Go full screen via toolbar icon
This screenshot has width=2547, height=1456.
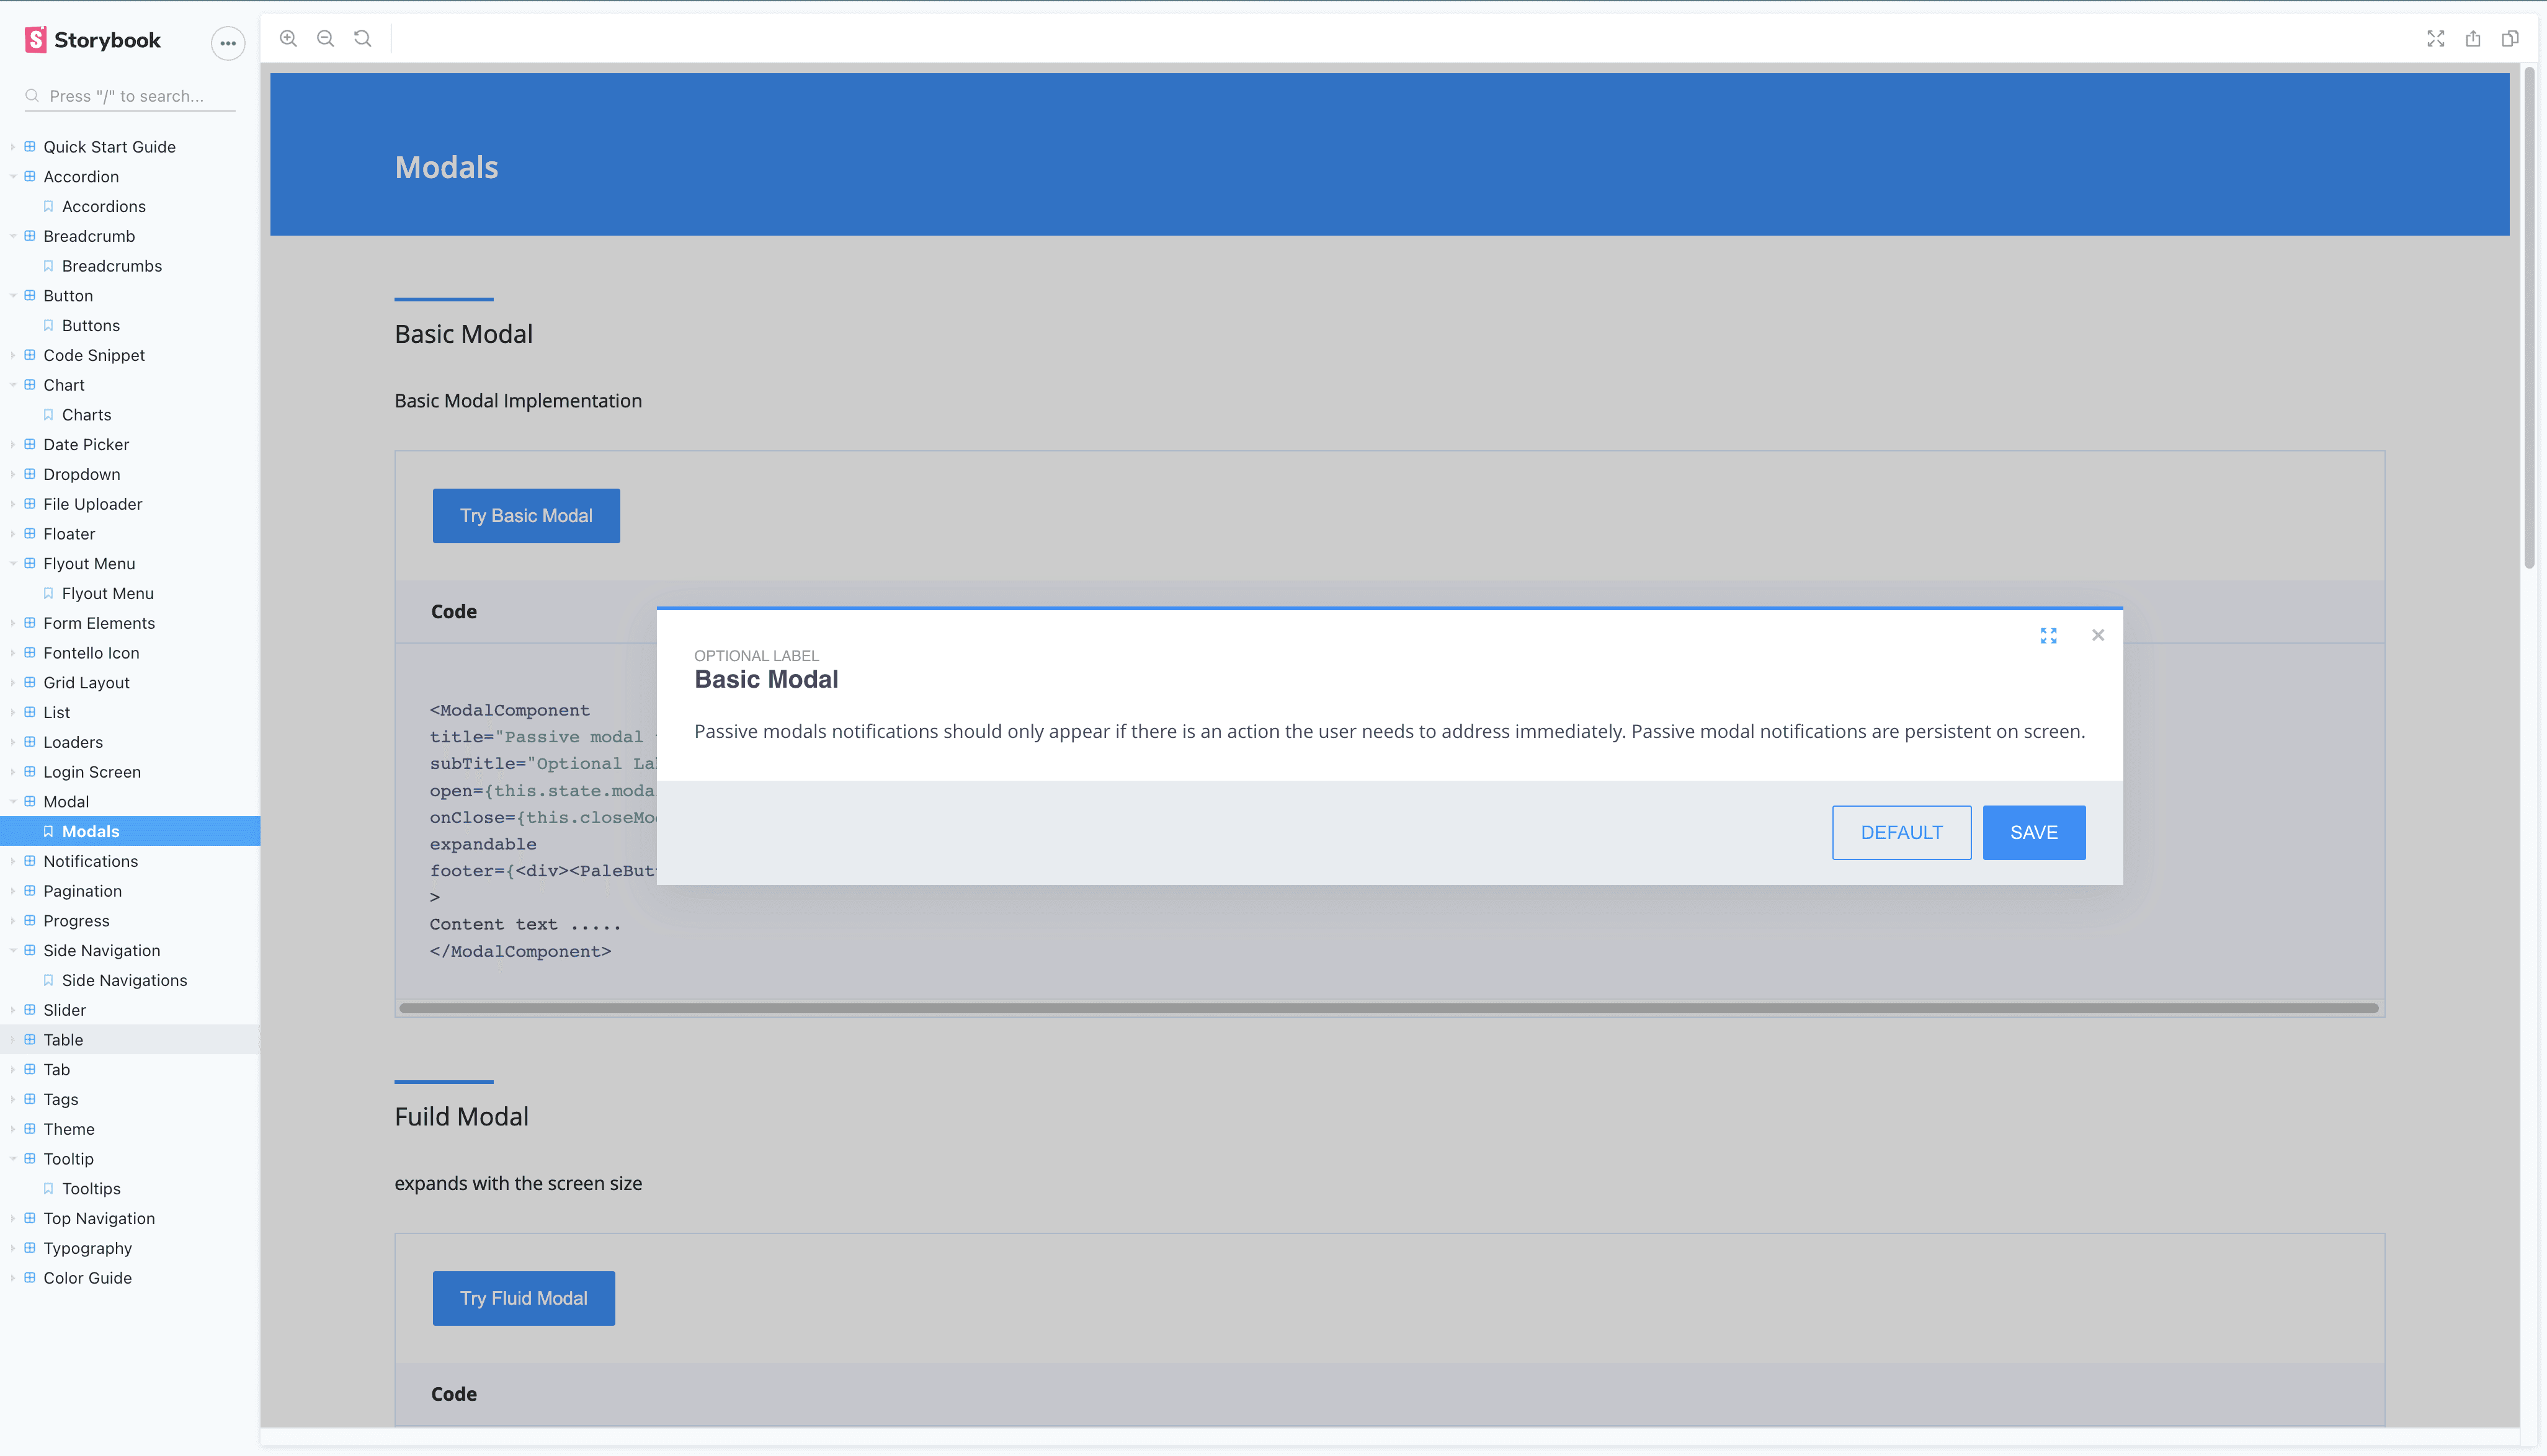(x=2435, y=38)
